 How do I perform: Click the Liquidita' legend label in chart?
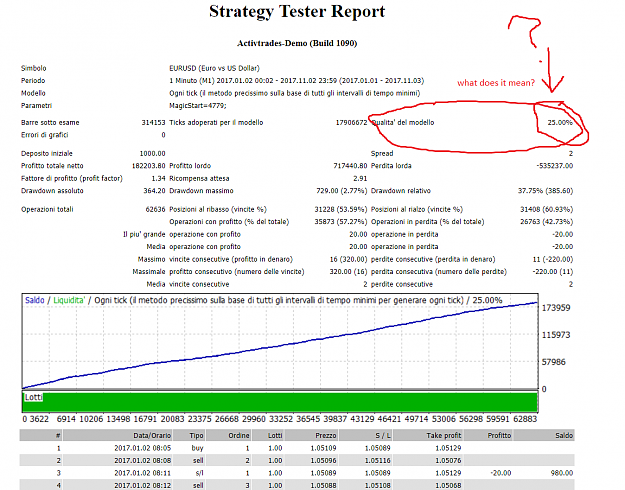coord(69,300)
